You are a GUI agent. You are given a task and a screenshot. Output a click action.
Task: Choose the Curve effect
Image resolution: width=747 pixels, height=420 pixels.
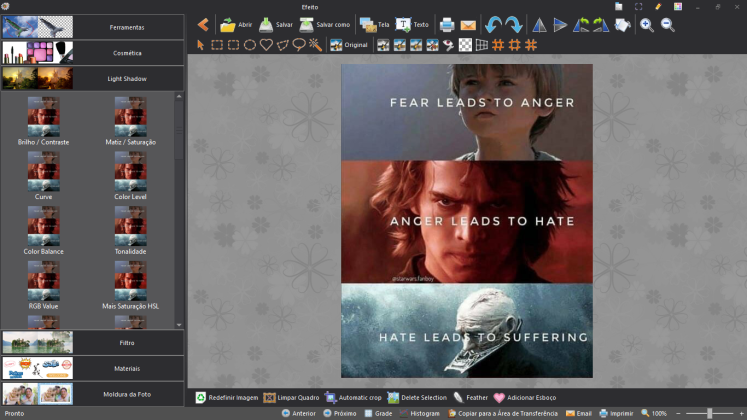pos(43,176)
